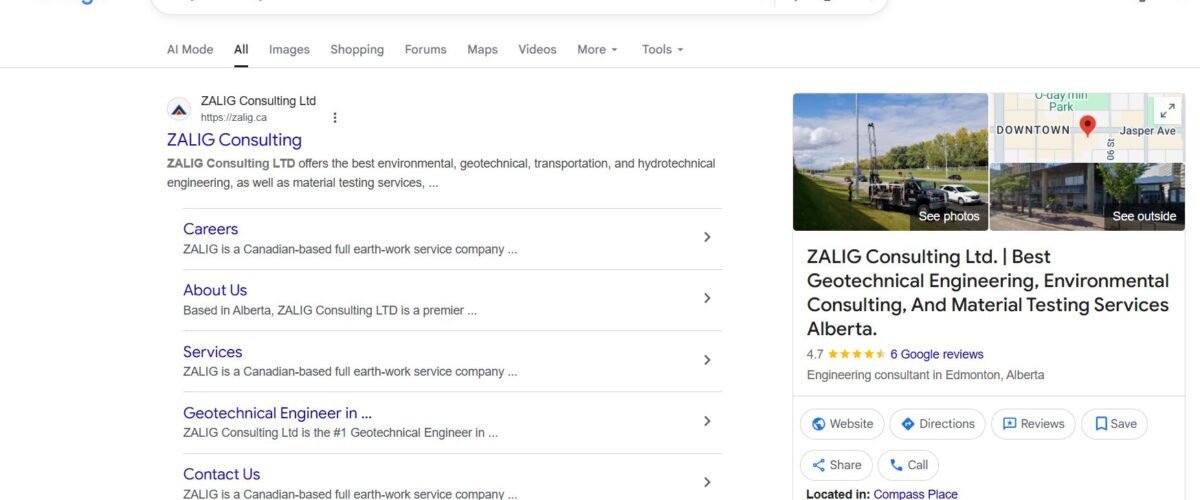Click the red map location pin

pyautogui.click(x=1088, y=126)
